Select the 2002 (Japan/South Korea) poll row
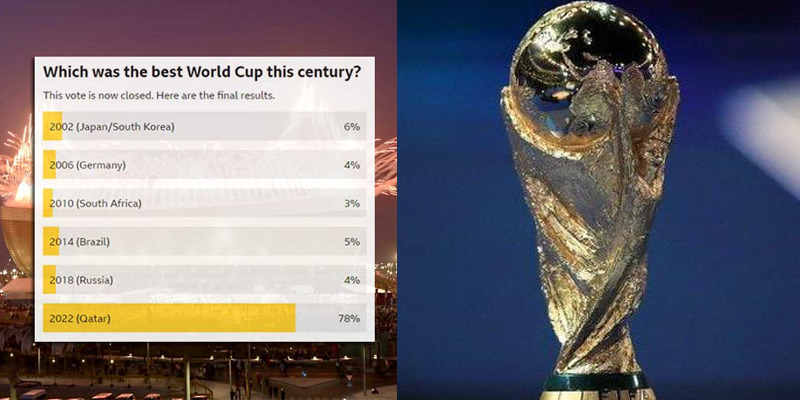The width and height of the screenshot is (800, 400). click(205, 127)
